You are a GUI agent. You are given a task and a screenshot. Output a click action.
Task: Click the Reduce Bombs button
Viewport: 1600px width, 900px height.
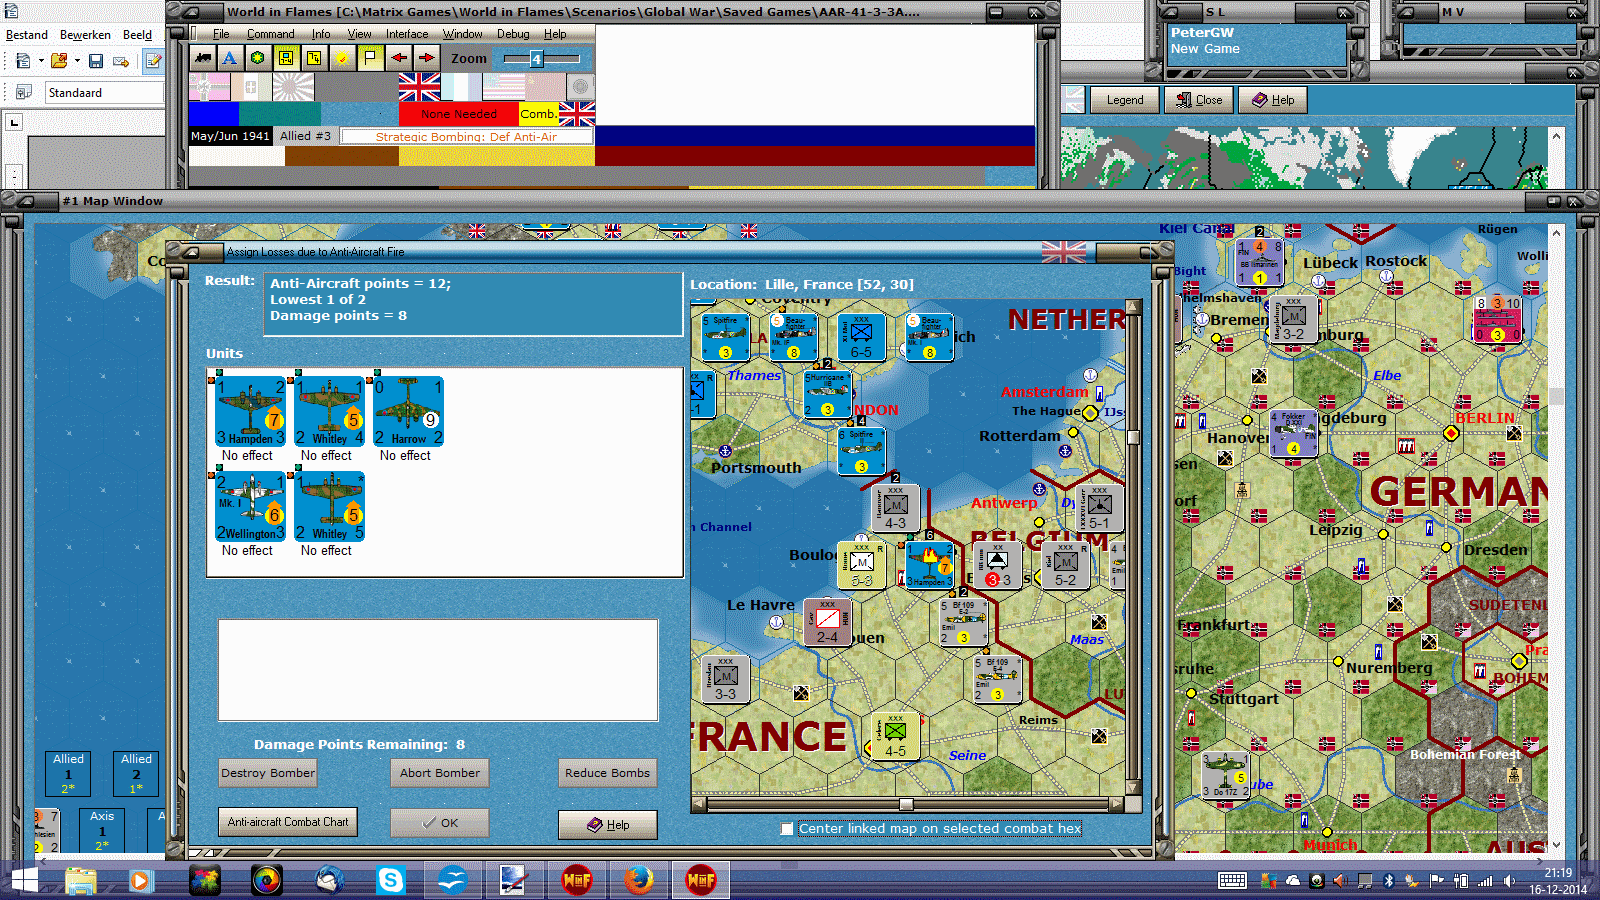[607, 773]
